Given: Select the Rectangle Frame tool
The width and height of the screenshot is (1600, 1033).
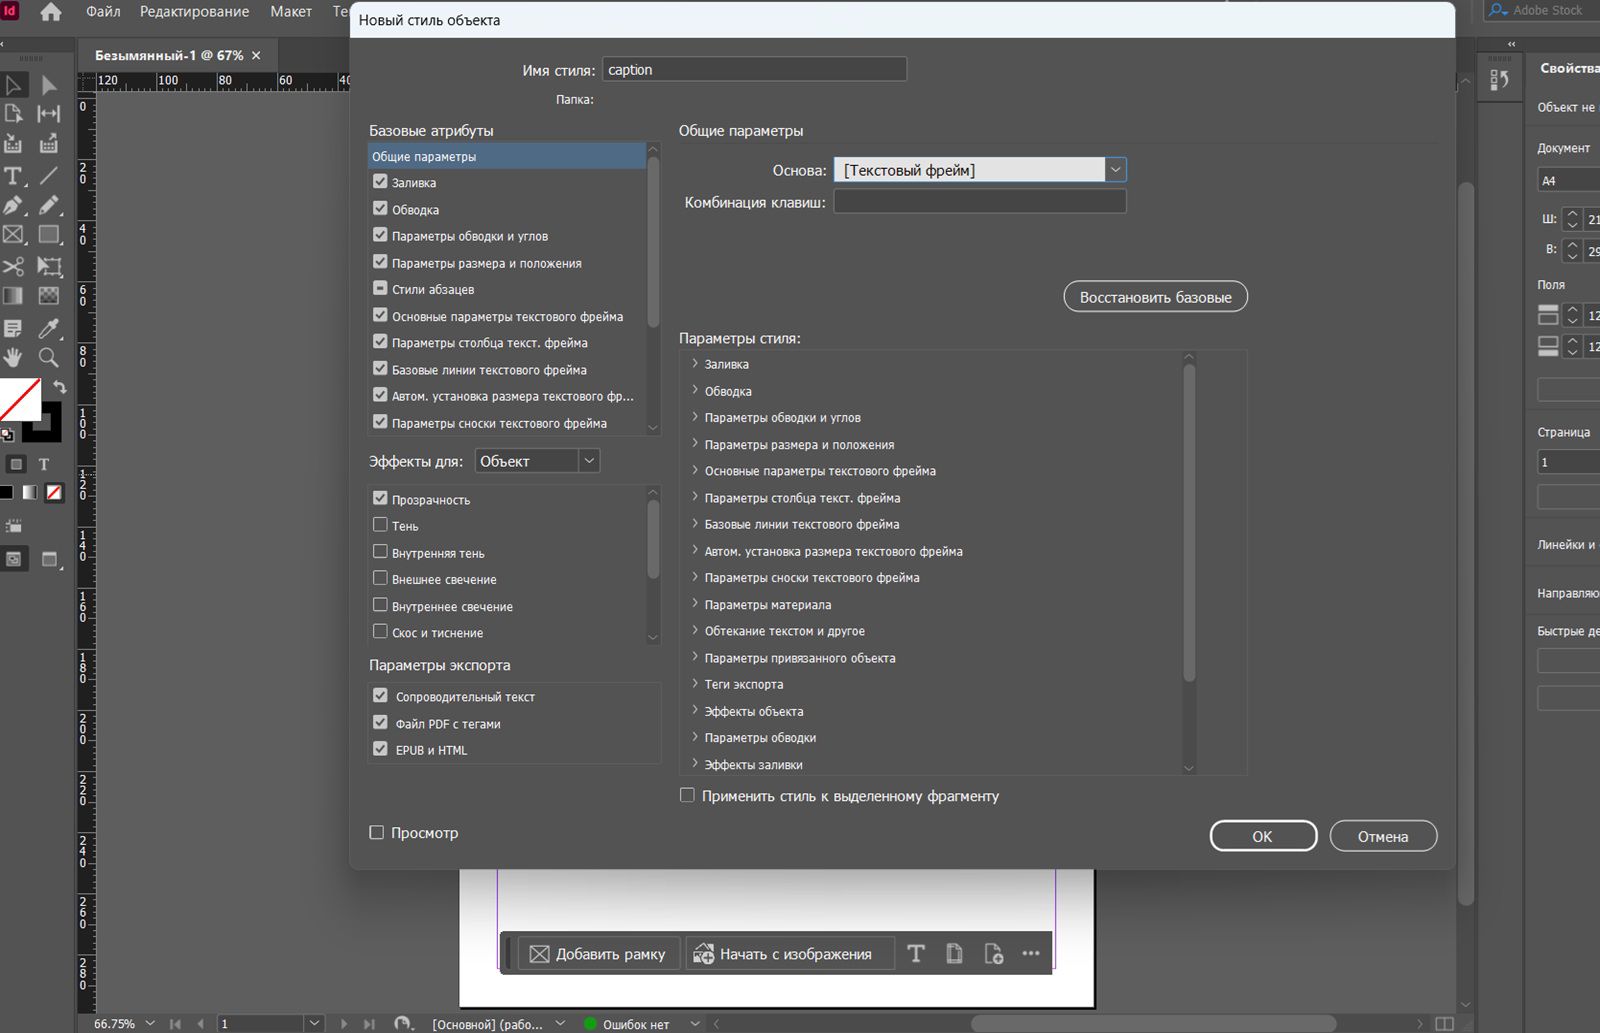Looking at the screenshot, I should pos(14,235).
